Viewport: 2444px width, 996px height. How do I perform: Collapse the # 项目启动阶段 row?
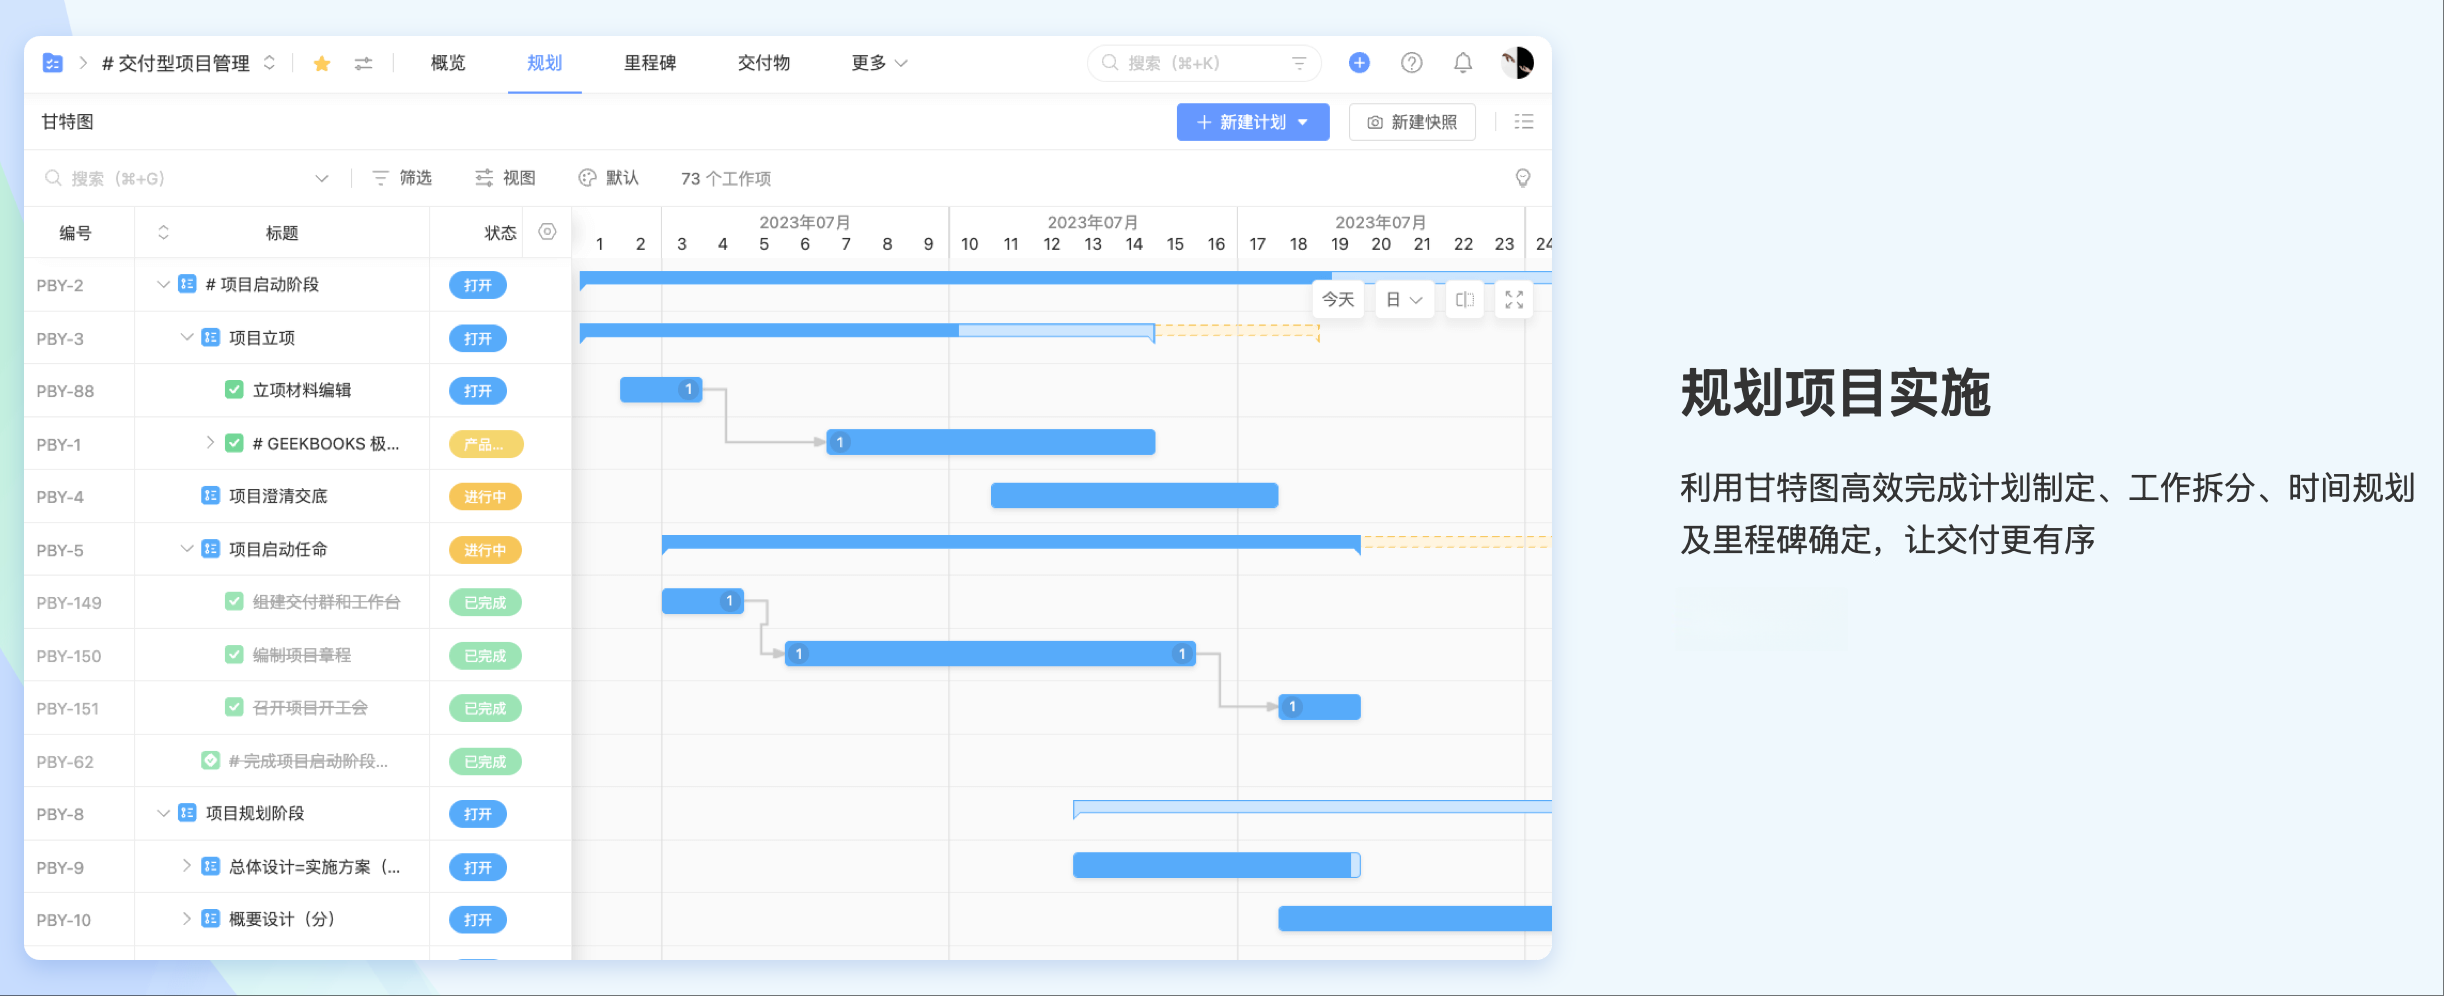[163, 285]
